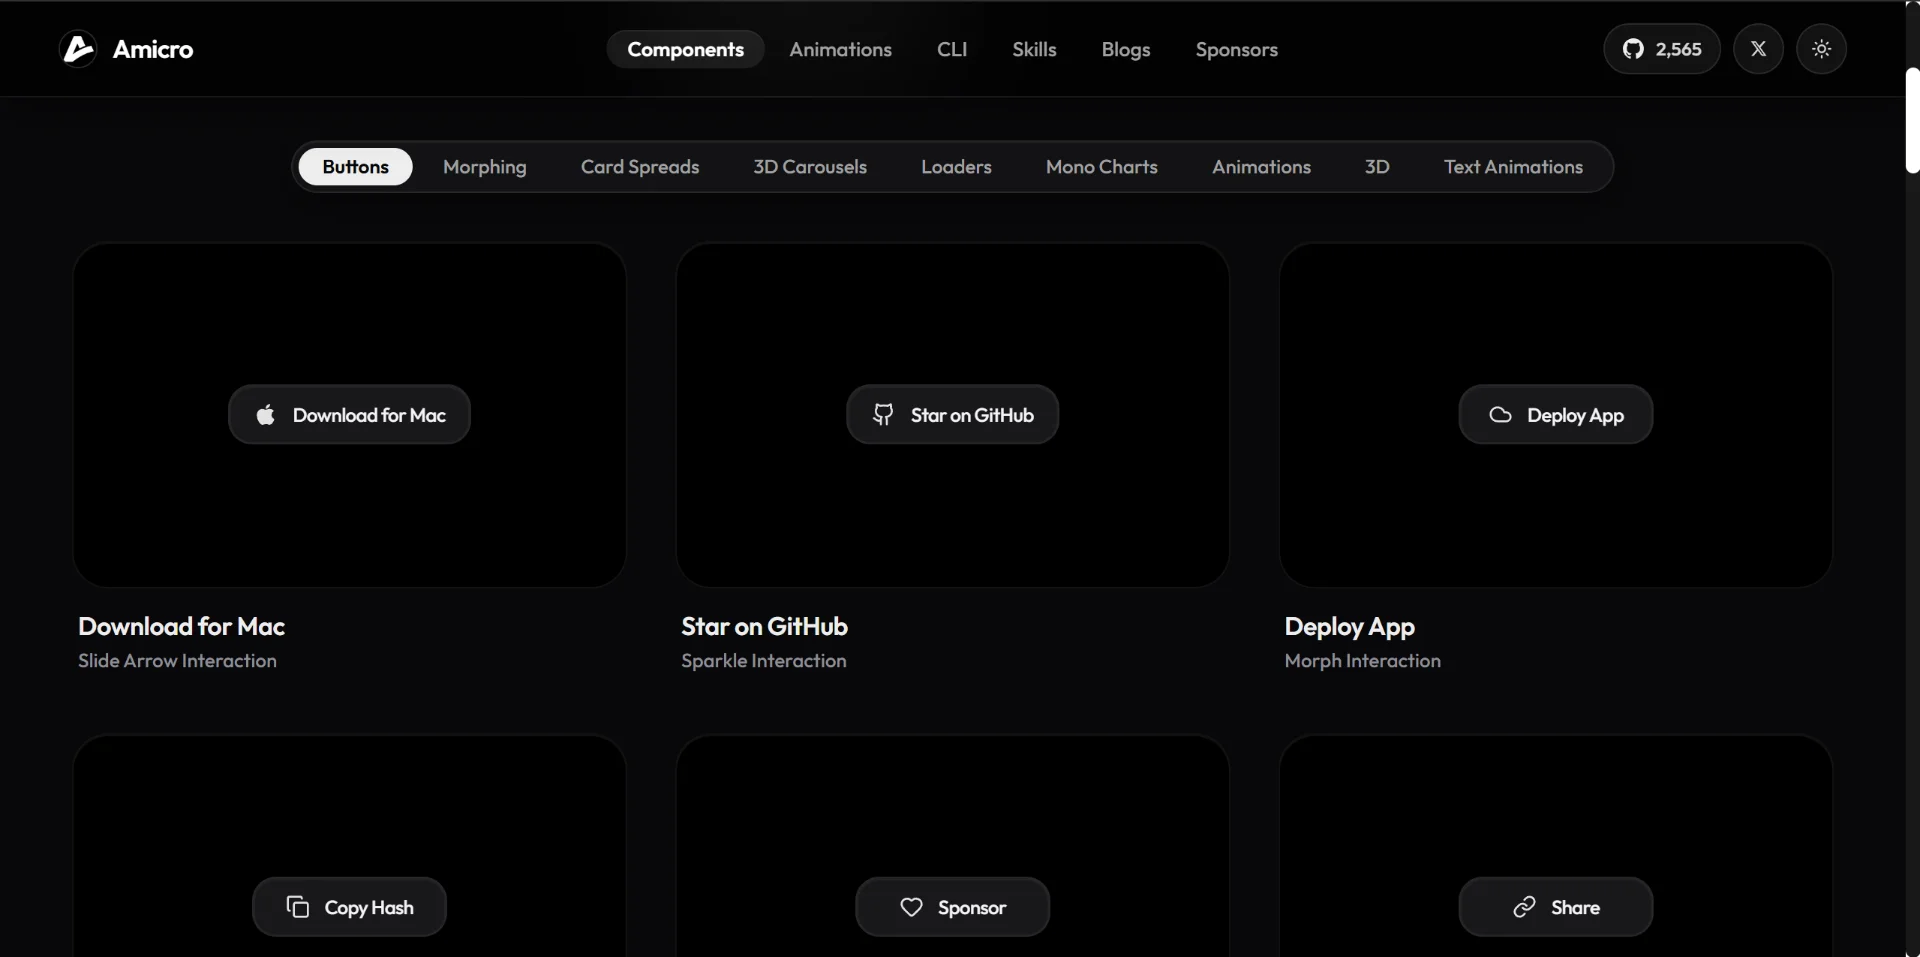The image size is (1920, 957).
Task: Click the cloud icon in Deploy App
Action: tap(1500, 415)
